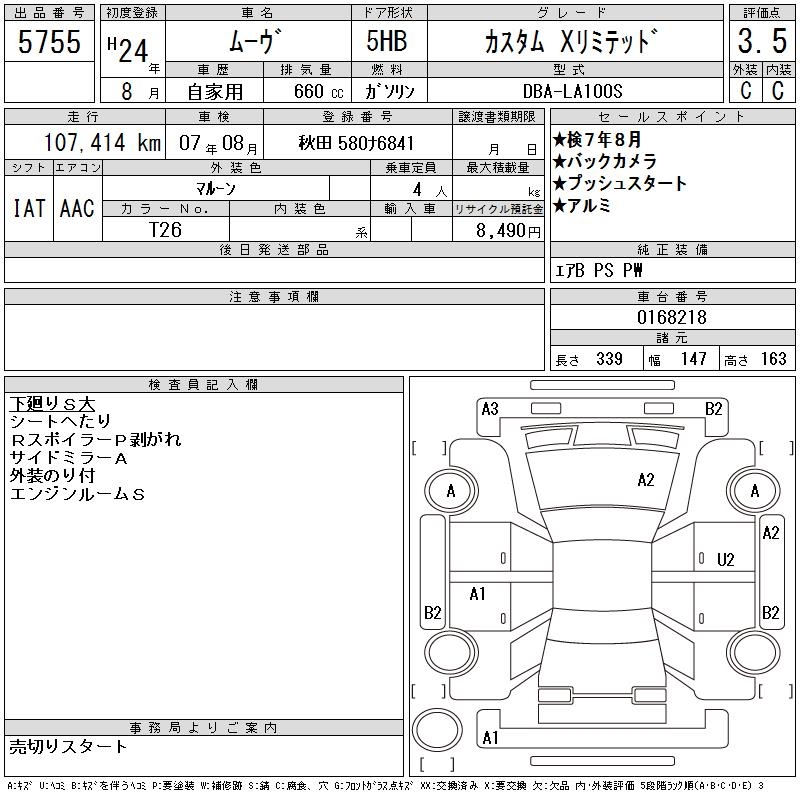The image size is (800, 800).
Task: Select the 後日発送部品 section header
Action: pyautogui.click(x=274, y=249)
